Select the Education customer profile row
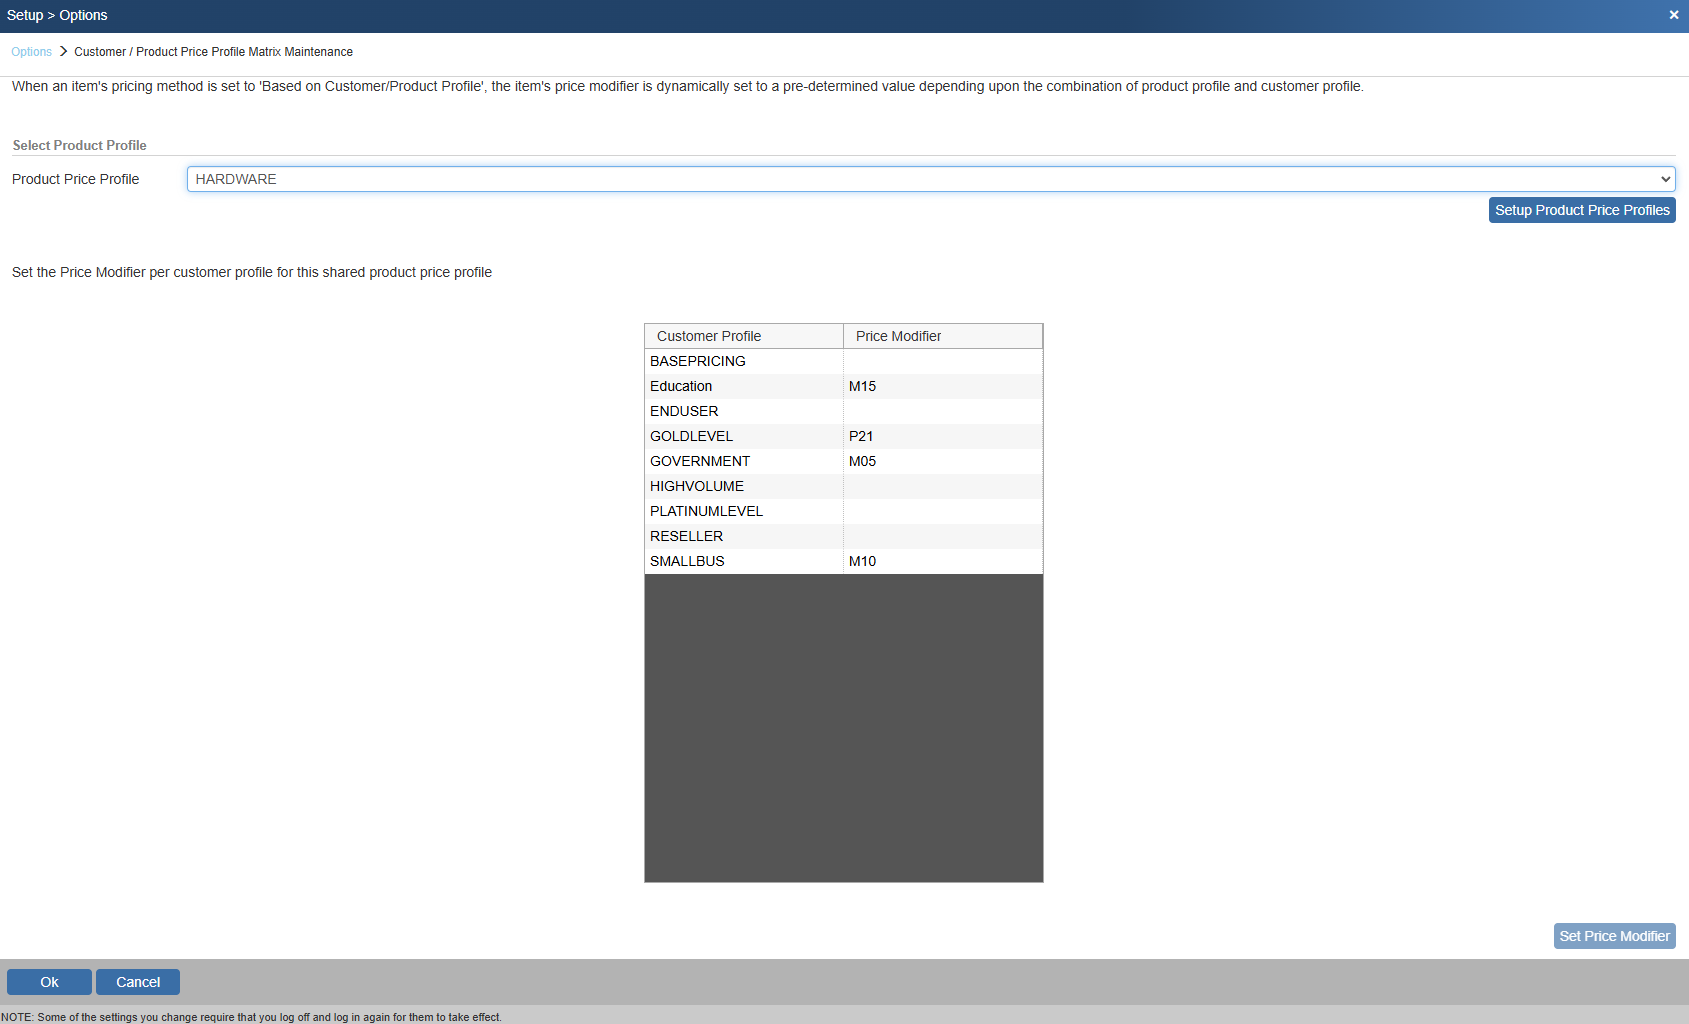Image resolution: width=1689 pixels, height=1024 pixels. tap(681, 386)
